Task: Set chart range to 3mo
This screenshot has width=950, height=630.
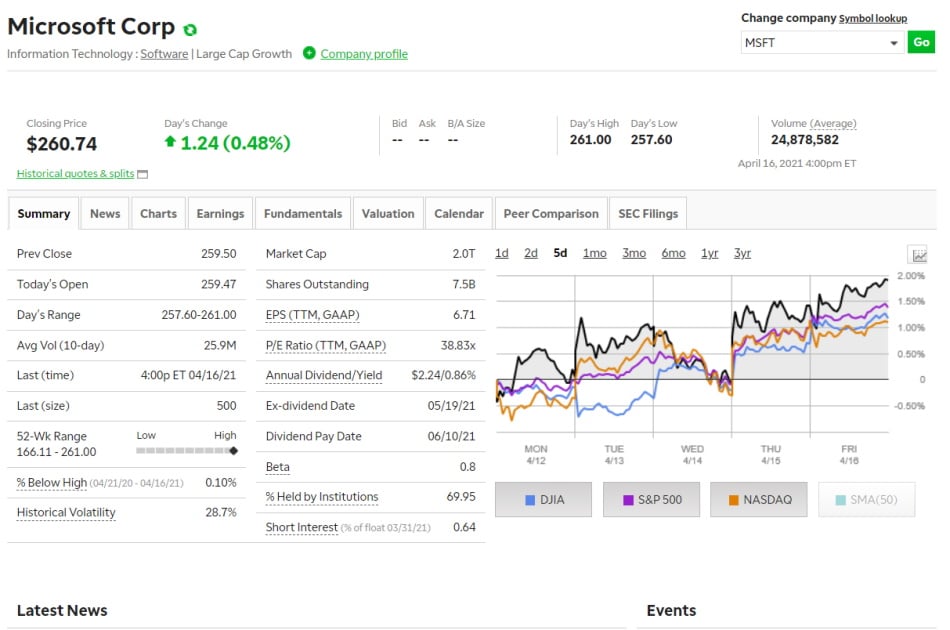Action: 634,253
